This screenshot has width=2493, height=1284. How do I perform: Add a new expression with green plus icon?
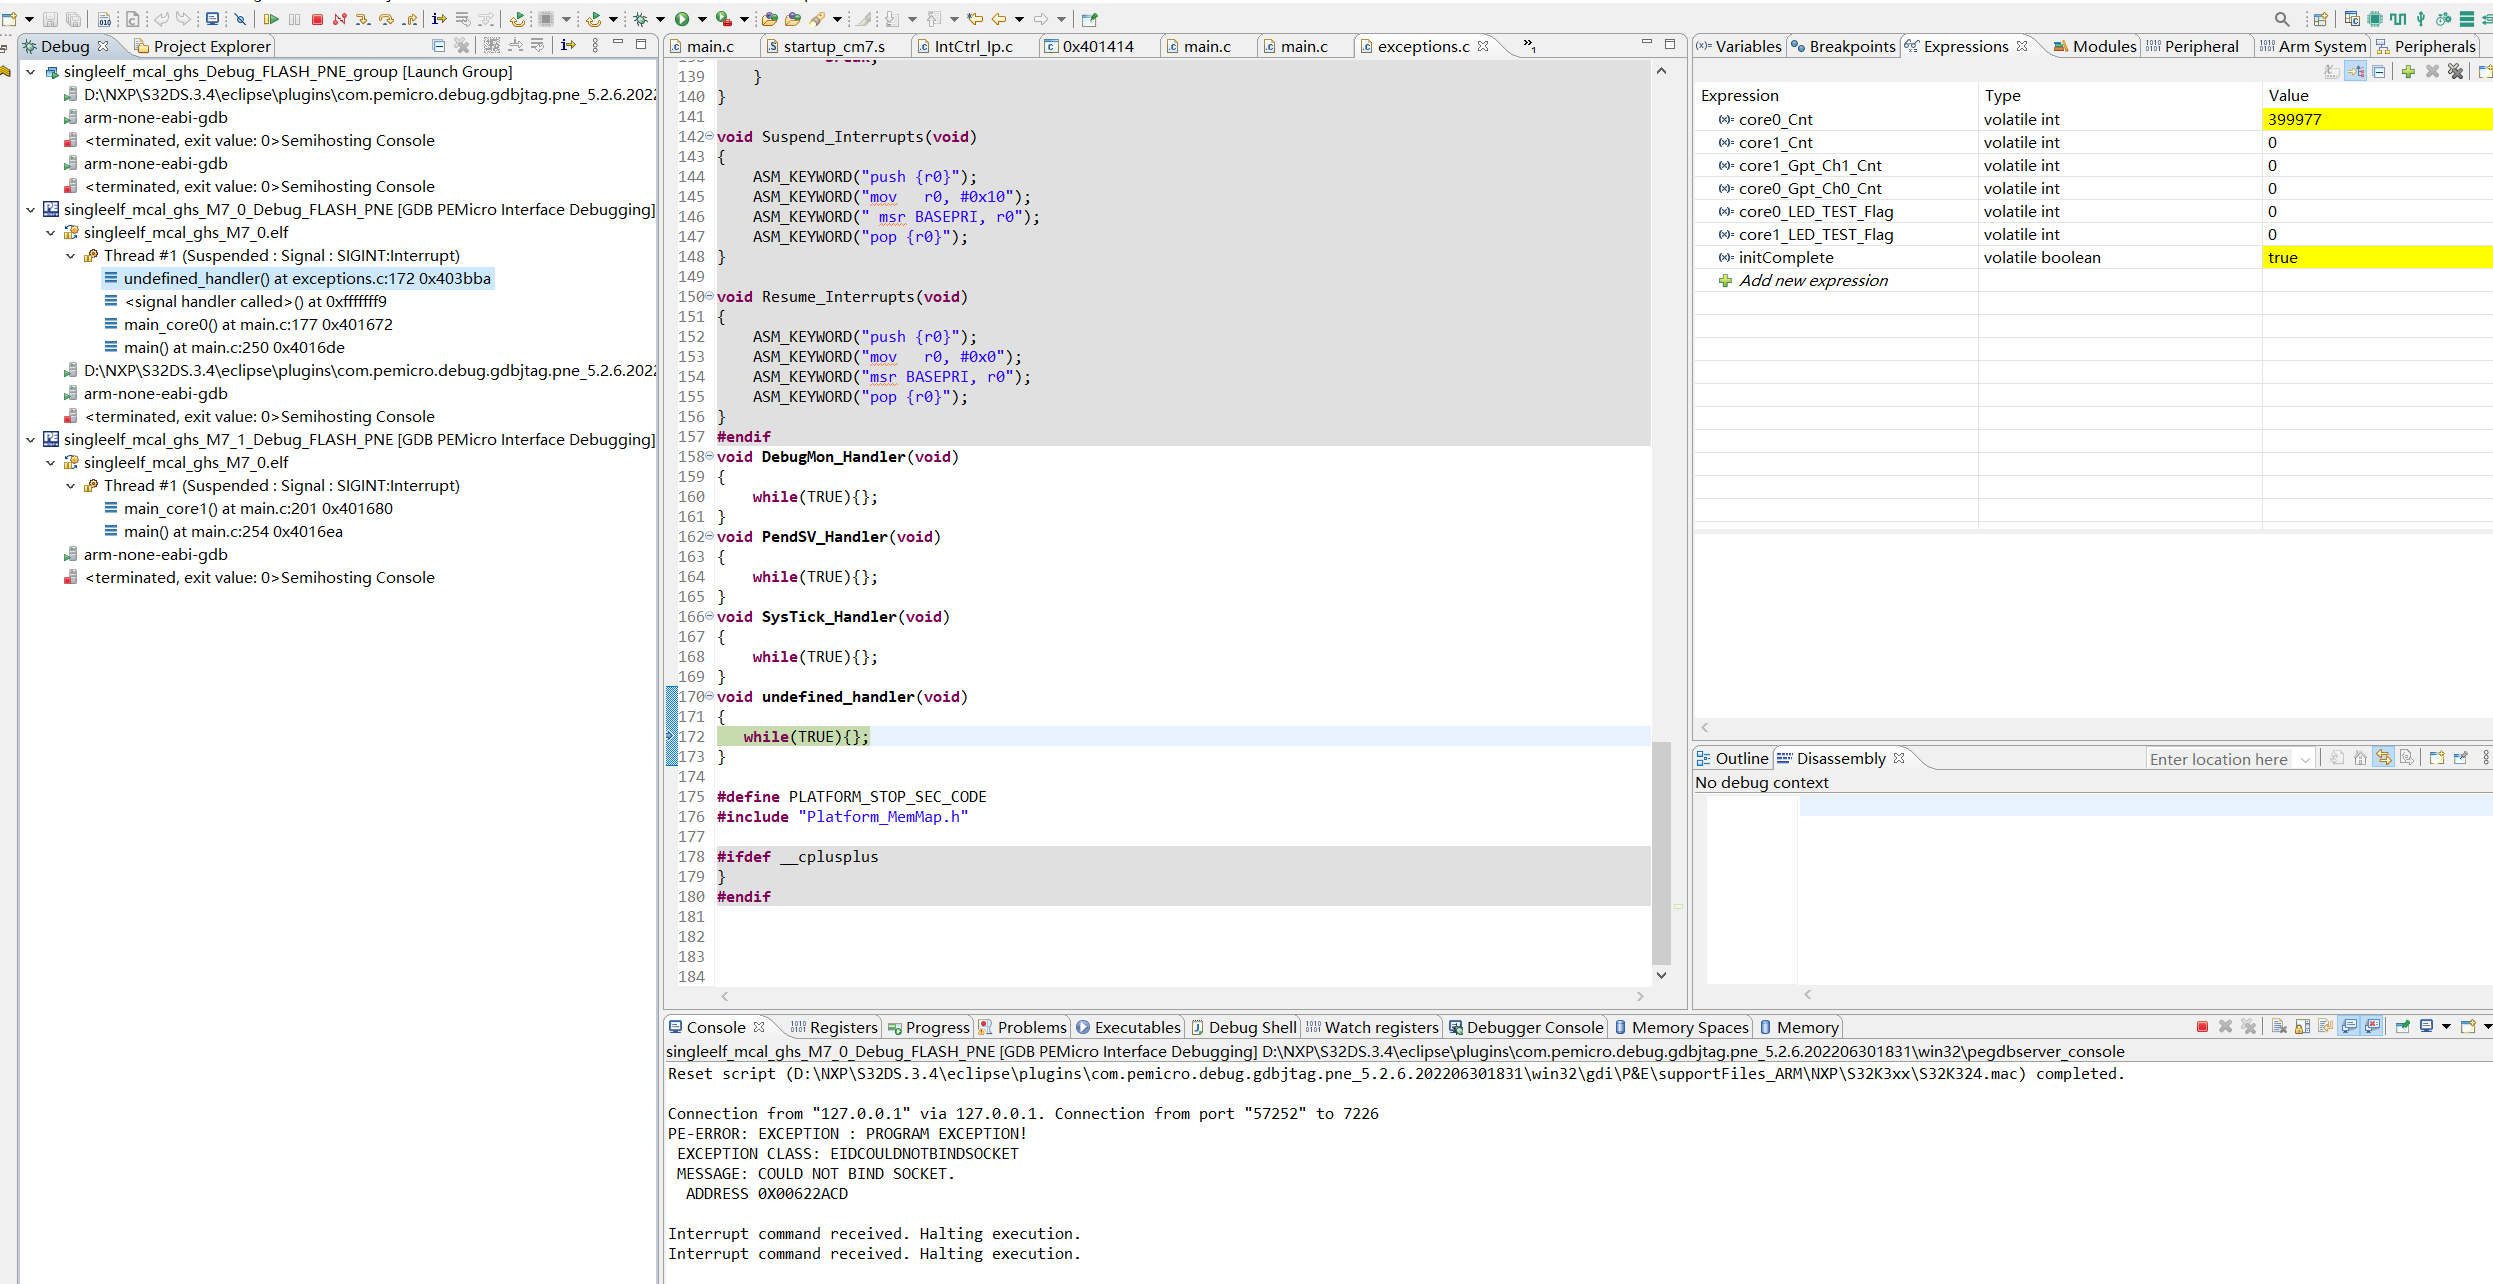point(2408,71)
